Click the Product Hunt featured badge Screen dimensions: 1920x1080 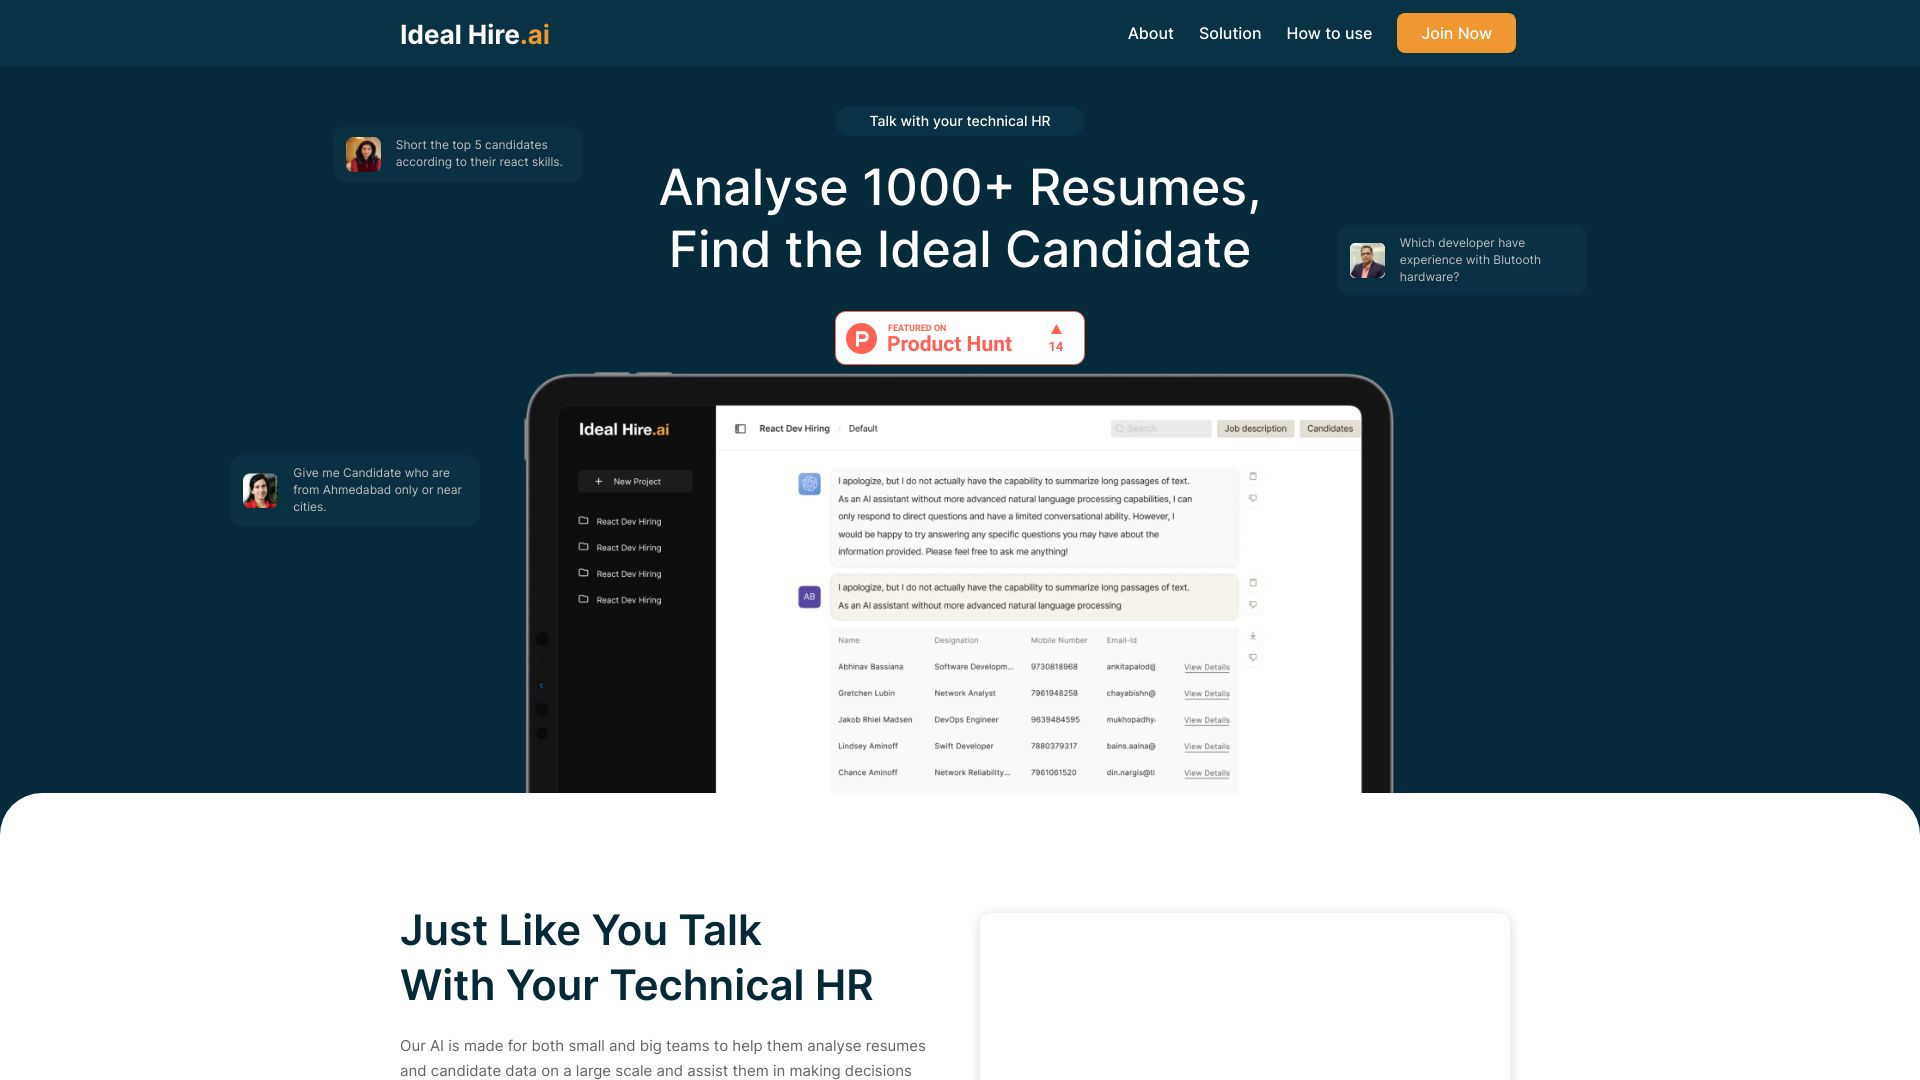[959, 338]
